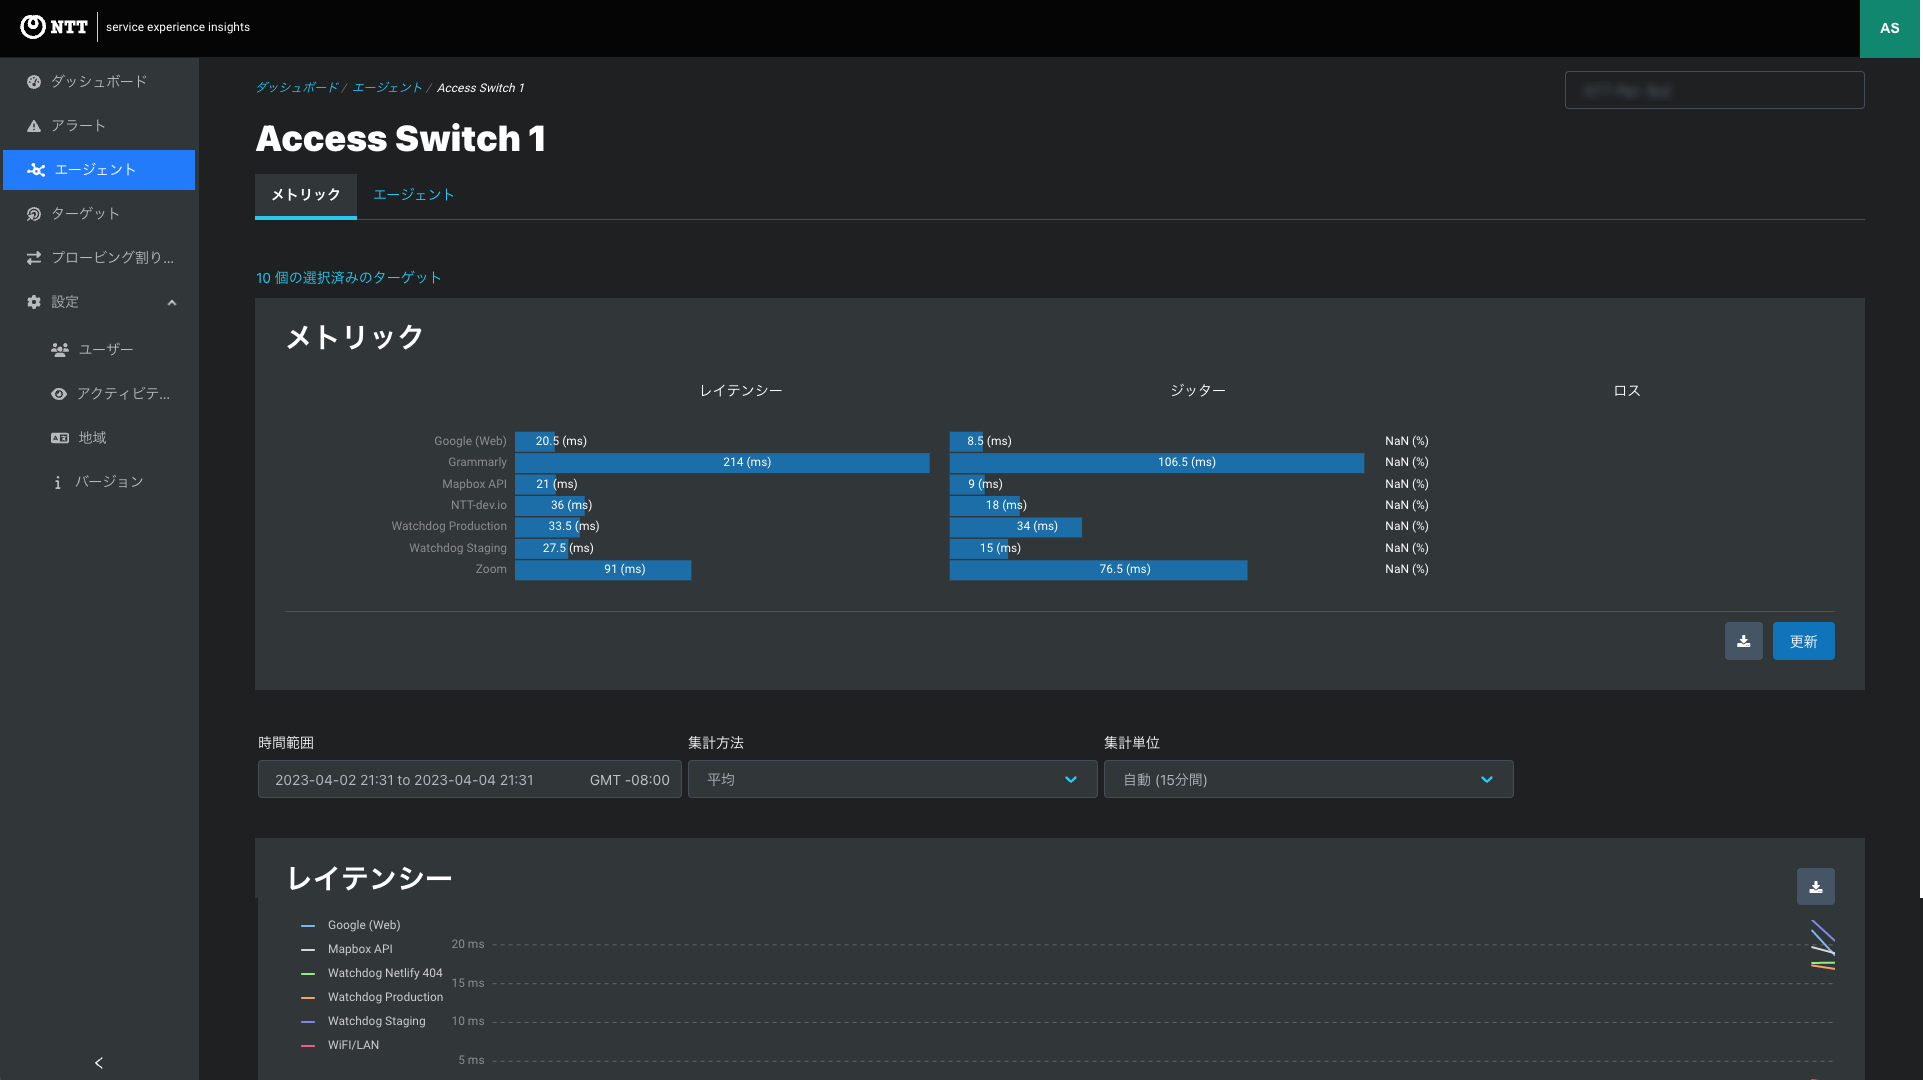Image resolution: width=1923 pixels, height=1080 pixels.
Task: Click the version info icon
Action: click(x=58, y=482)
